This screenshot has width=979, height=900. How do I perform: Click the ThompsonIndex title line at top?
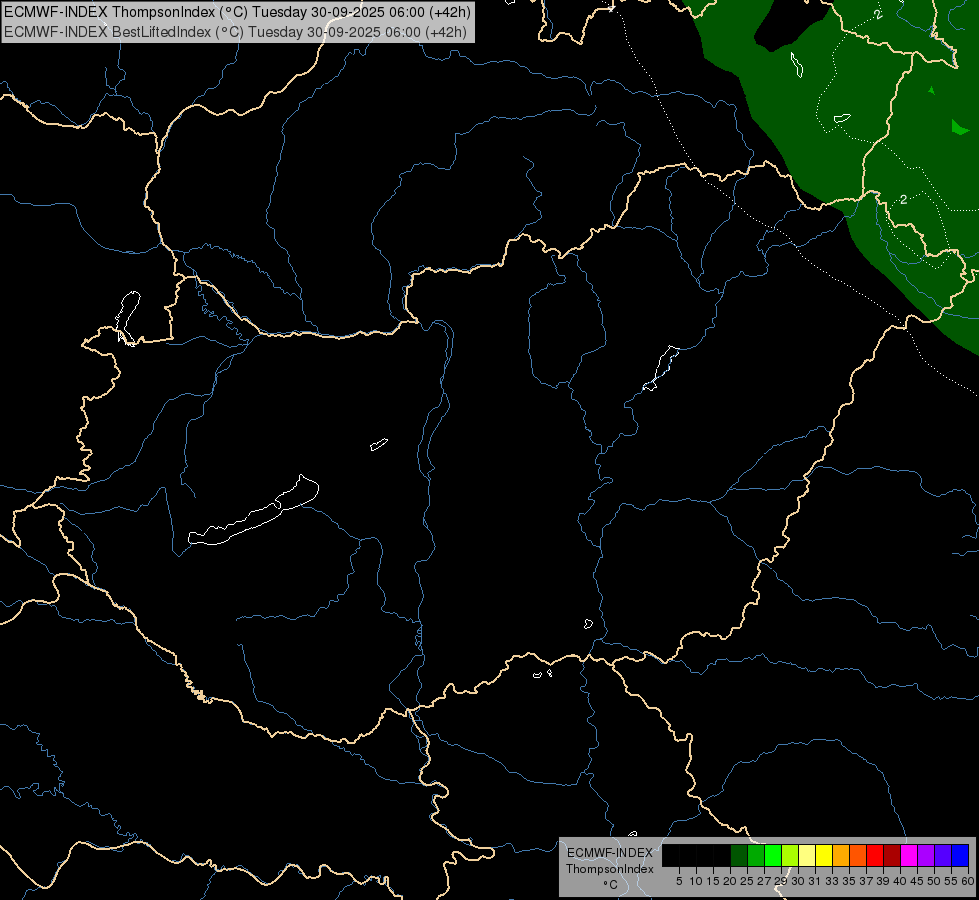click(x=237, y=11)
